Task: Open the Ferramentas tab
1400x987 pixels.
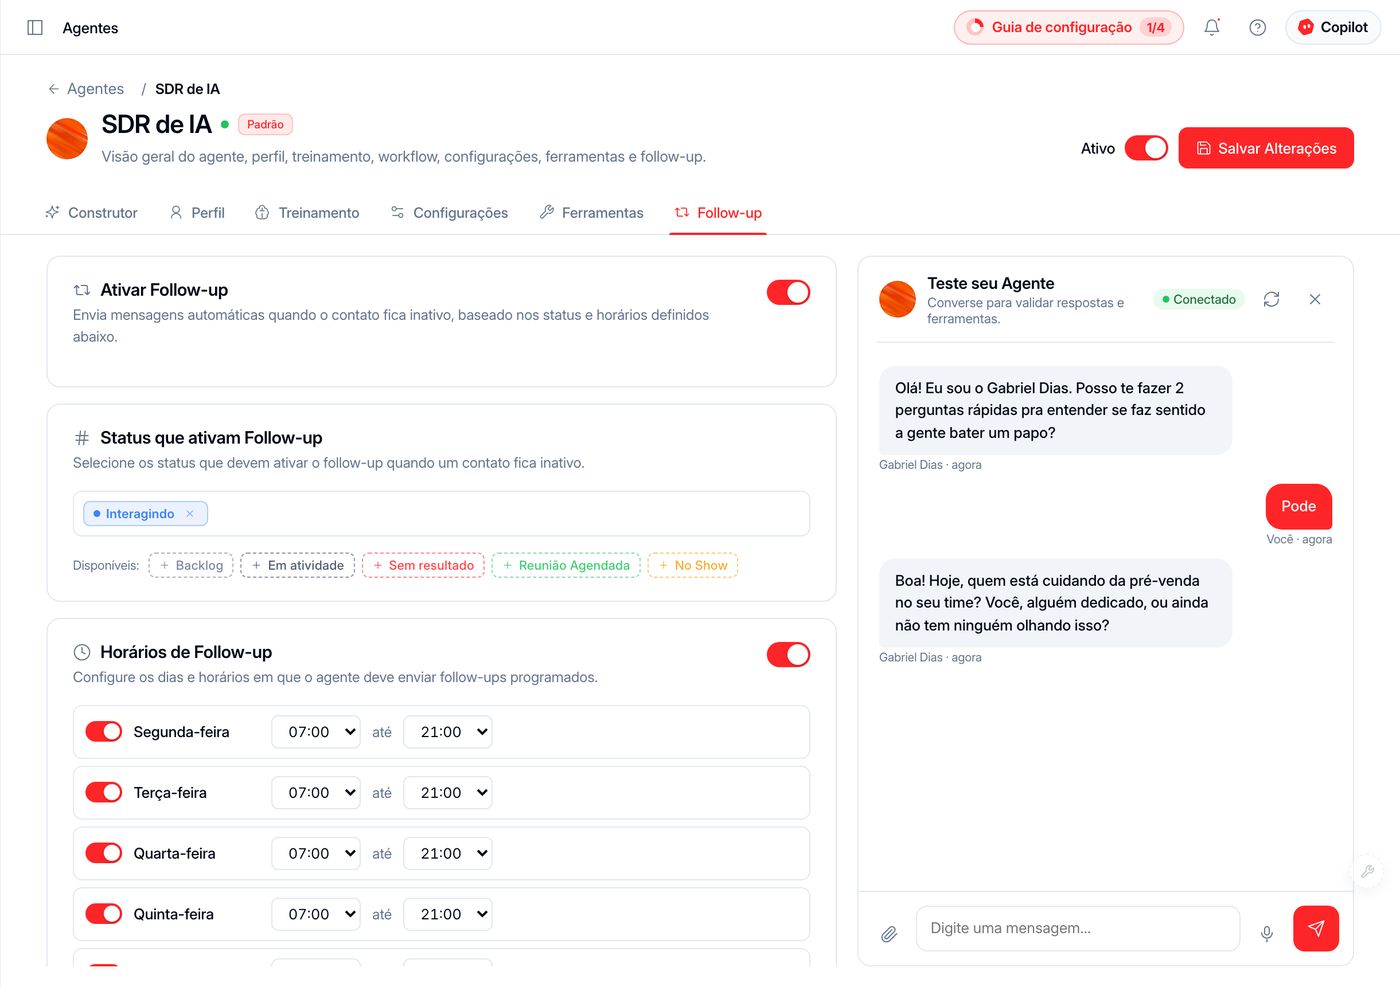Action: pos(591,213)
